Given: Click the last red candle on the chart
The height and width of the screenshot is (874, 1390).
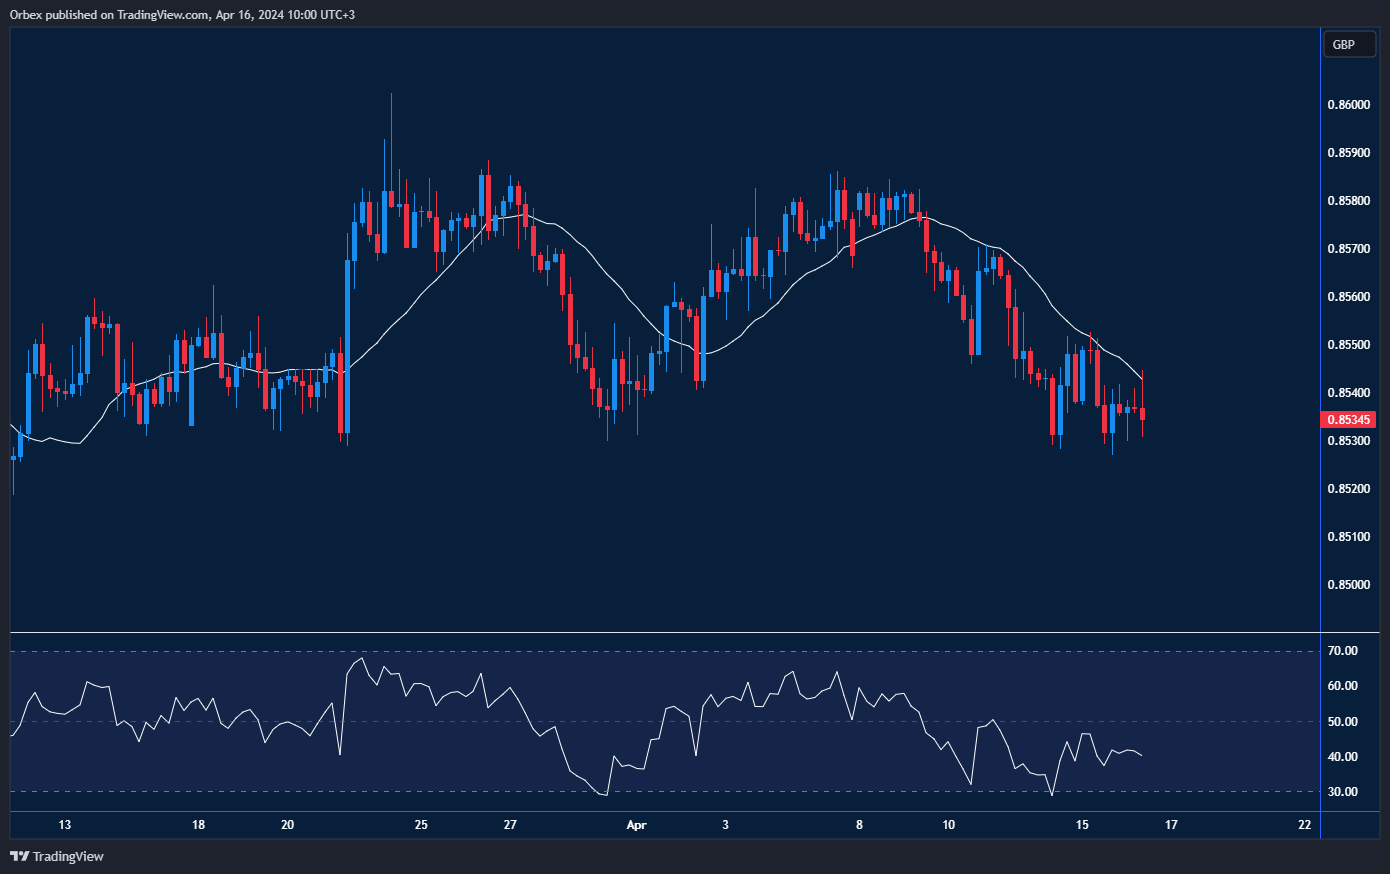Looking at the screenshot, I should point(1142,414).
